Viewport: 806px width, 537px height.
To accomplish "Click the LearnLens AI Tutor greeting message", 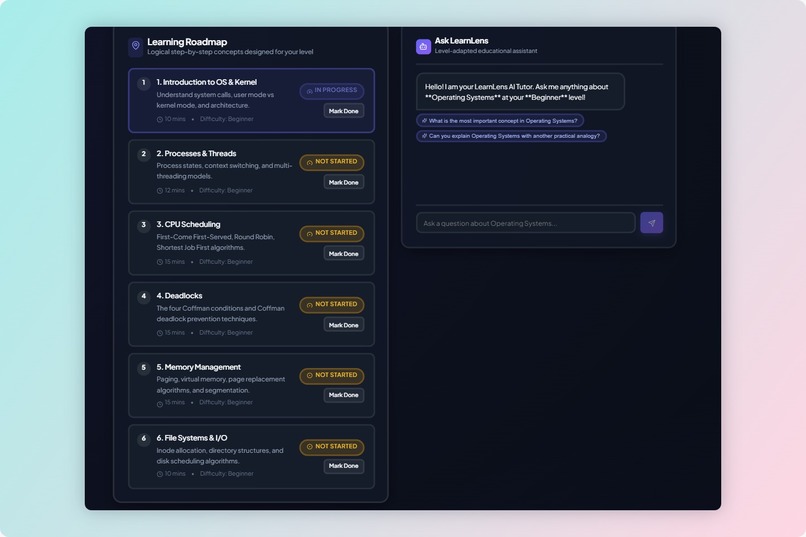I will [x=520, y=92].
